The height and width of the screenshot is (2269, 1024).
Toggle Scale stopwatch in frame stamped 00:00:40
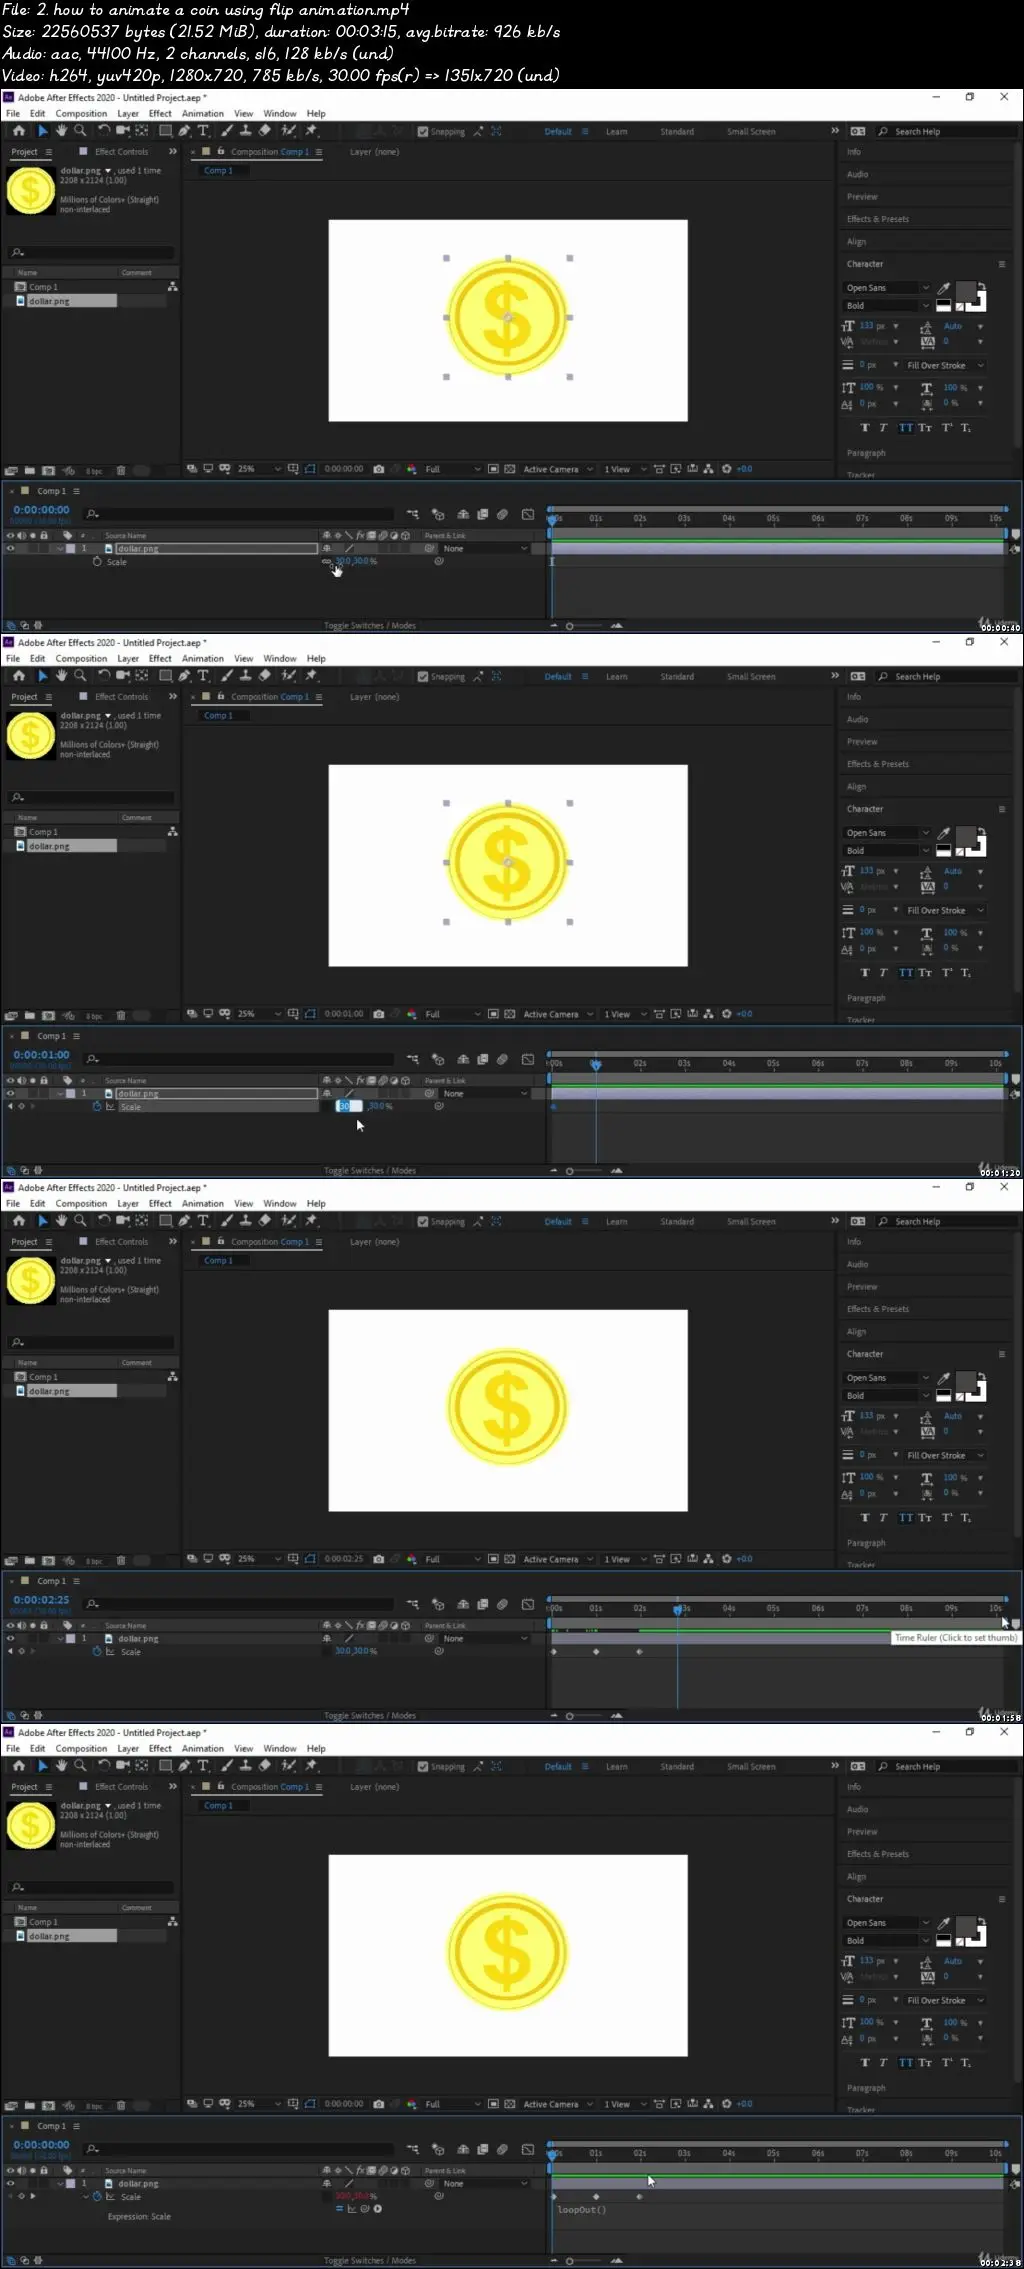(x=97, y=562)
